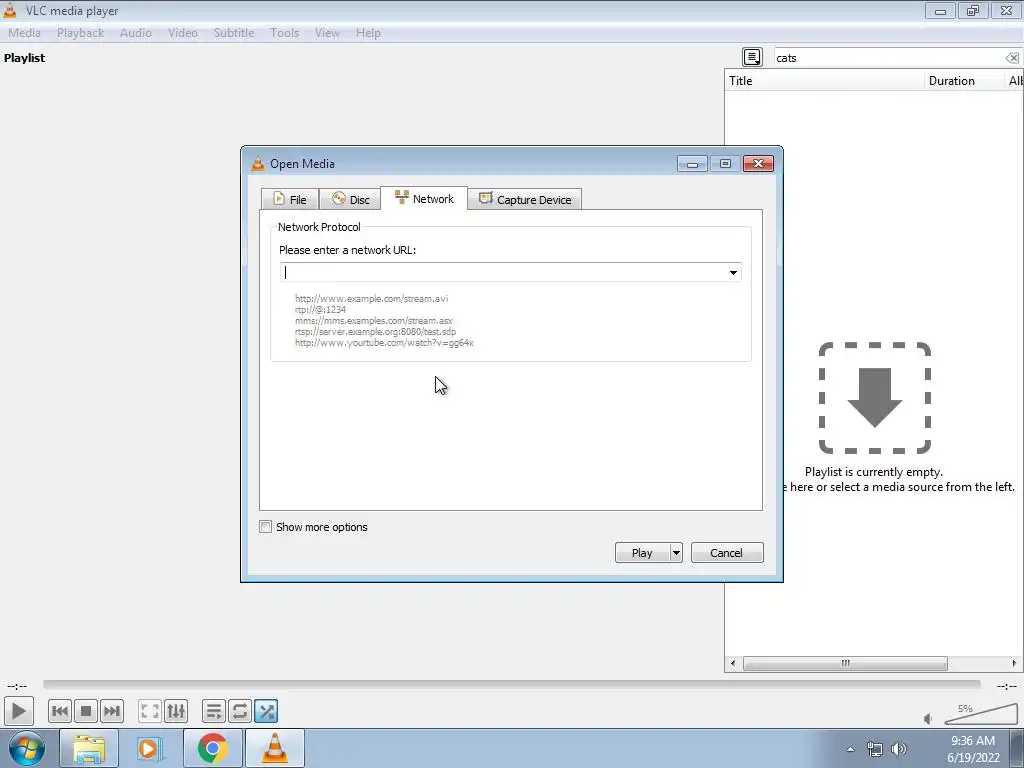Cancel the Open Media dialog
1024x768 pixels.
pos(727,553)
